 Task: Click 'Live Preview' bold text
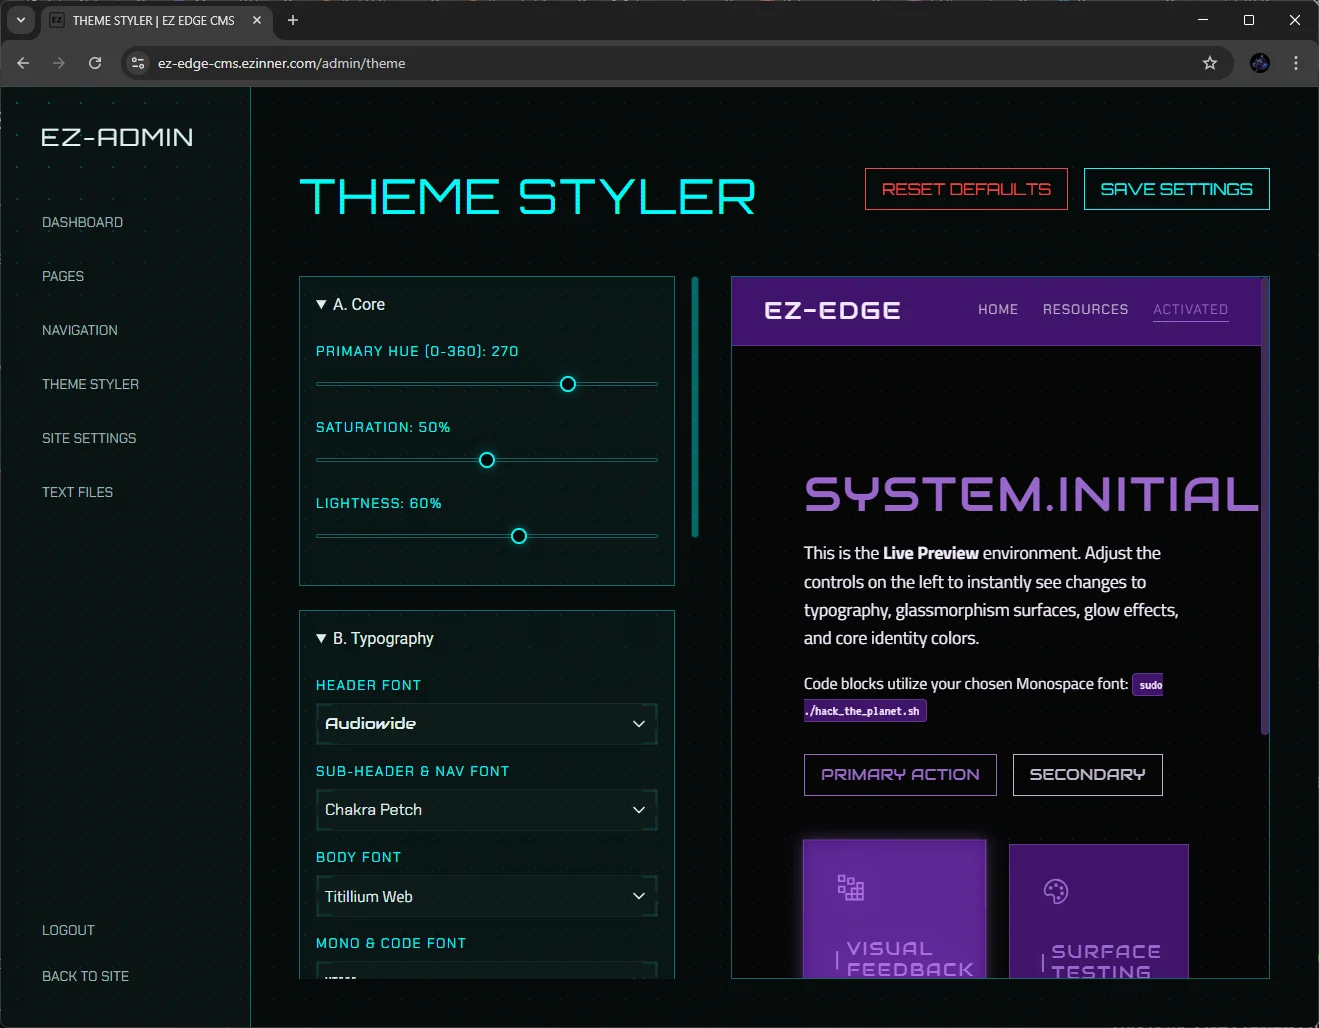pos(931,553)
